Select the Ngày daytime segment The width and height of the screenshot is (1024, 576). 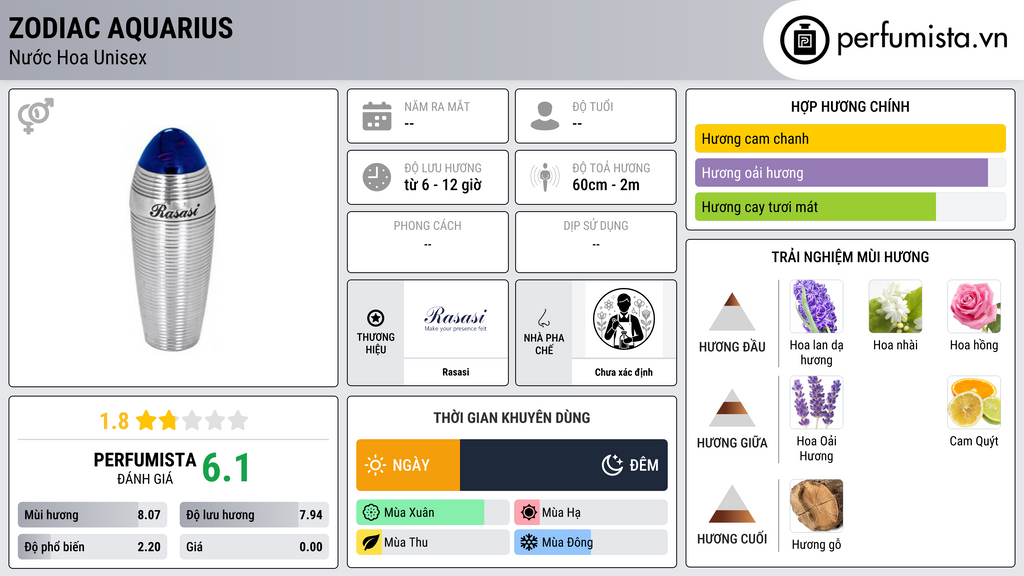[x=408, y=465]
